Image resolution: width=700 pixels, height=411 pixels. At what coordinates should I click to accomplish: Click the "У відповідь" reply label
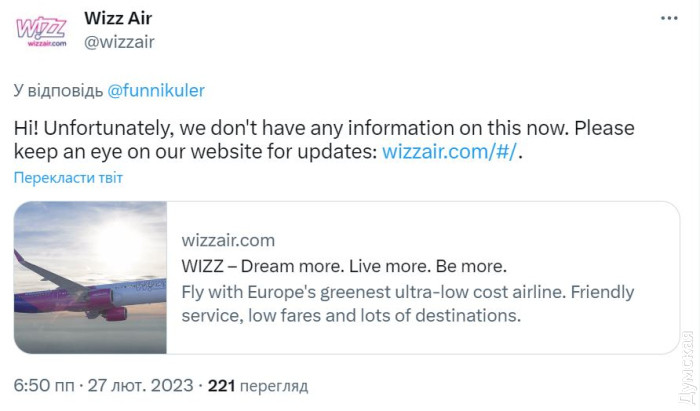click(x=58, y=90)
